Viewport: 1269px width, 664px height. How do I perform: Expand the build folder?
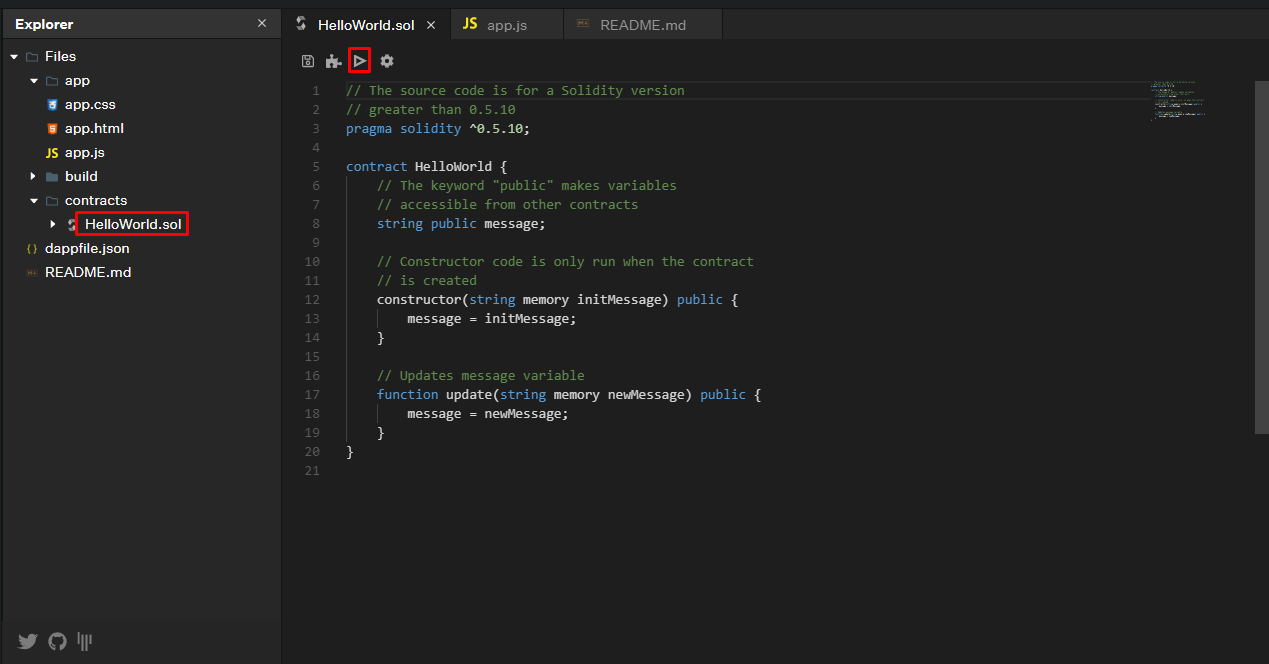click(x=34, y=177)
